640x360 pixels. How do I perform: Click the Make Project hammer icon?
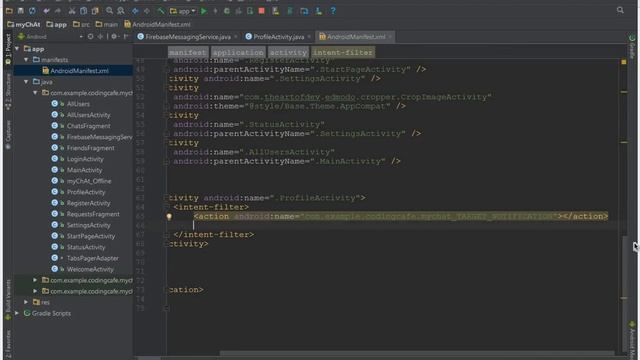(x=161, y=11)
